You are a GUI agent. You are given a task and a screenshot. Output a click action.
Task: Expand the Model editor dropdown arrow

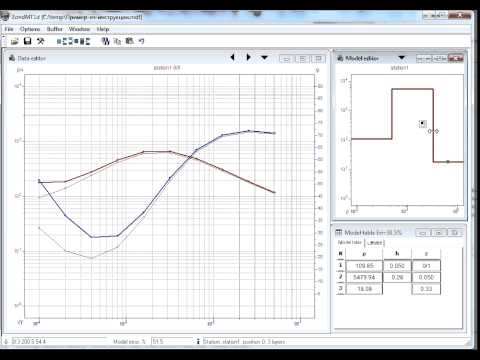[x=402, y=58]
